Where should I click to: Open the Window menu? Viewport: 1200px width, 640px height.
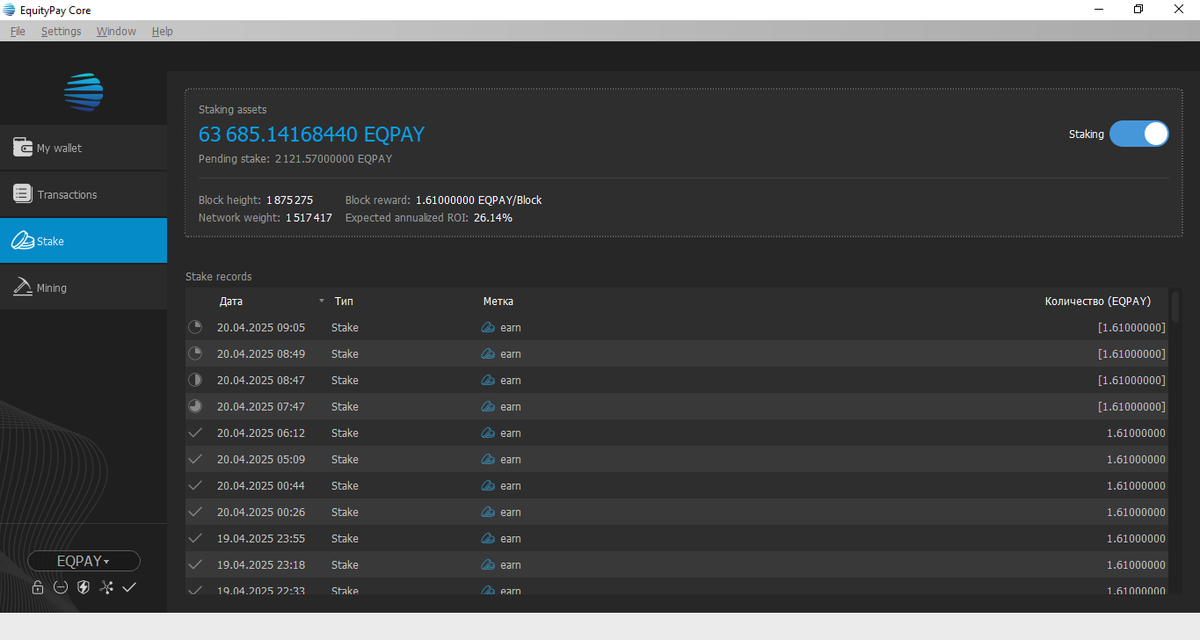tap(116, 31)
